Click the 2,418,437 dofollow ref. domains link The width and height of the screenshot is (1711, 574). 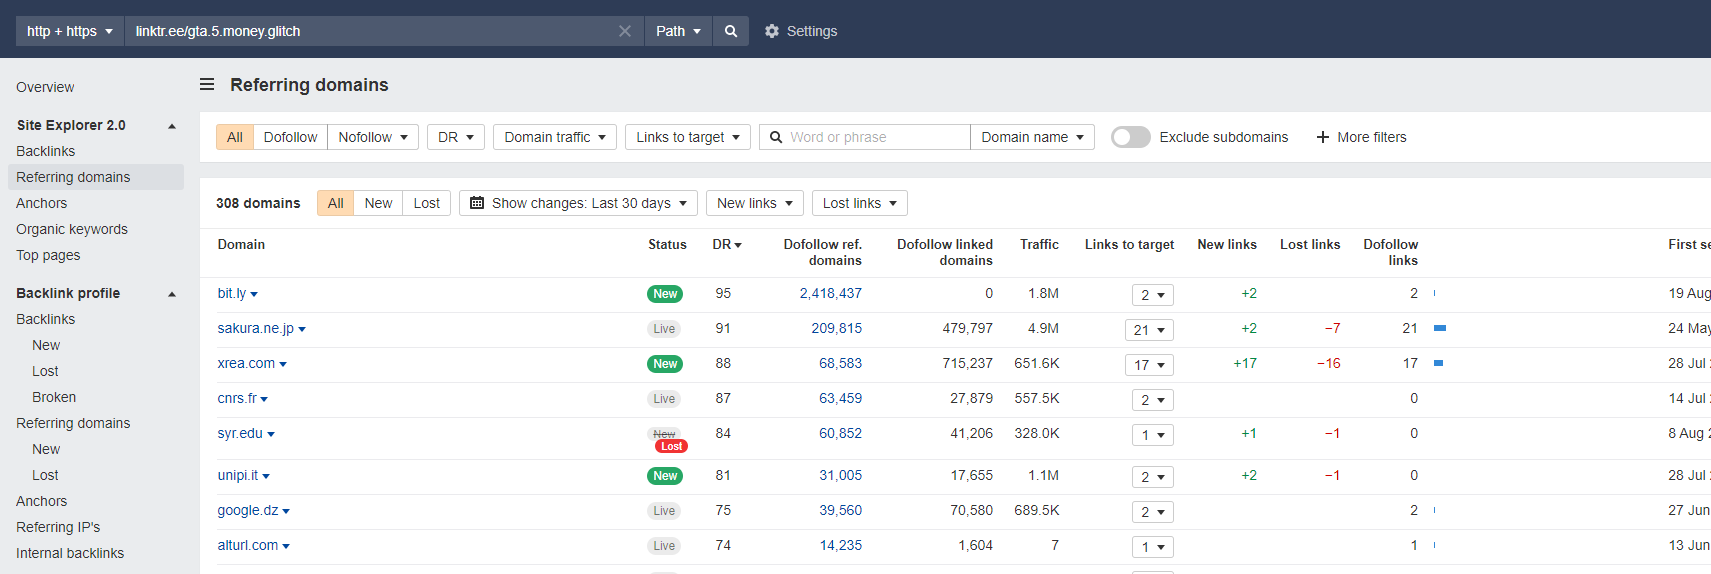coord(830,293)
